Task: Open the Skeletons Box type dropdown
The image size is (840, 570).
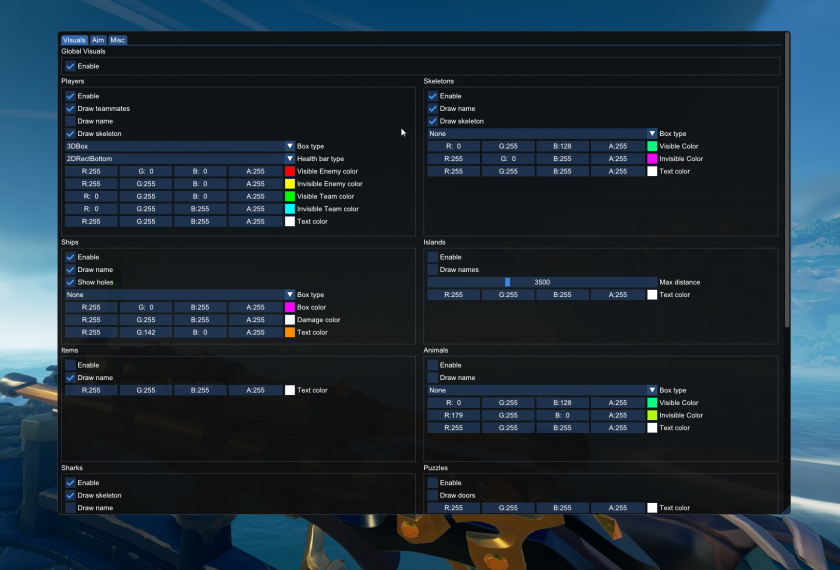Action: pyautogui.click(x=542, y=133)
